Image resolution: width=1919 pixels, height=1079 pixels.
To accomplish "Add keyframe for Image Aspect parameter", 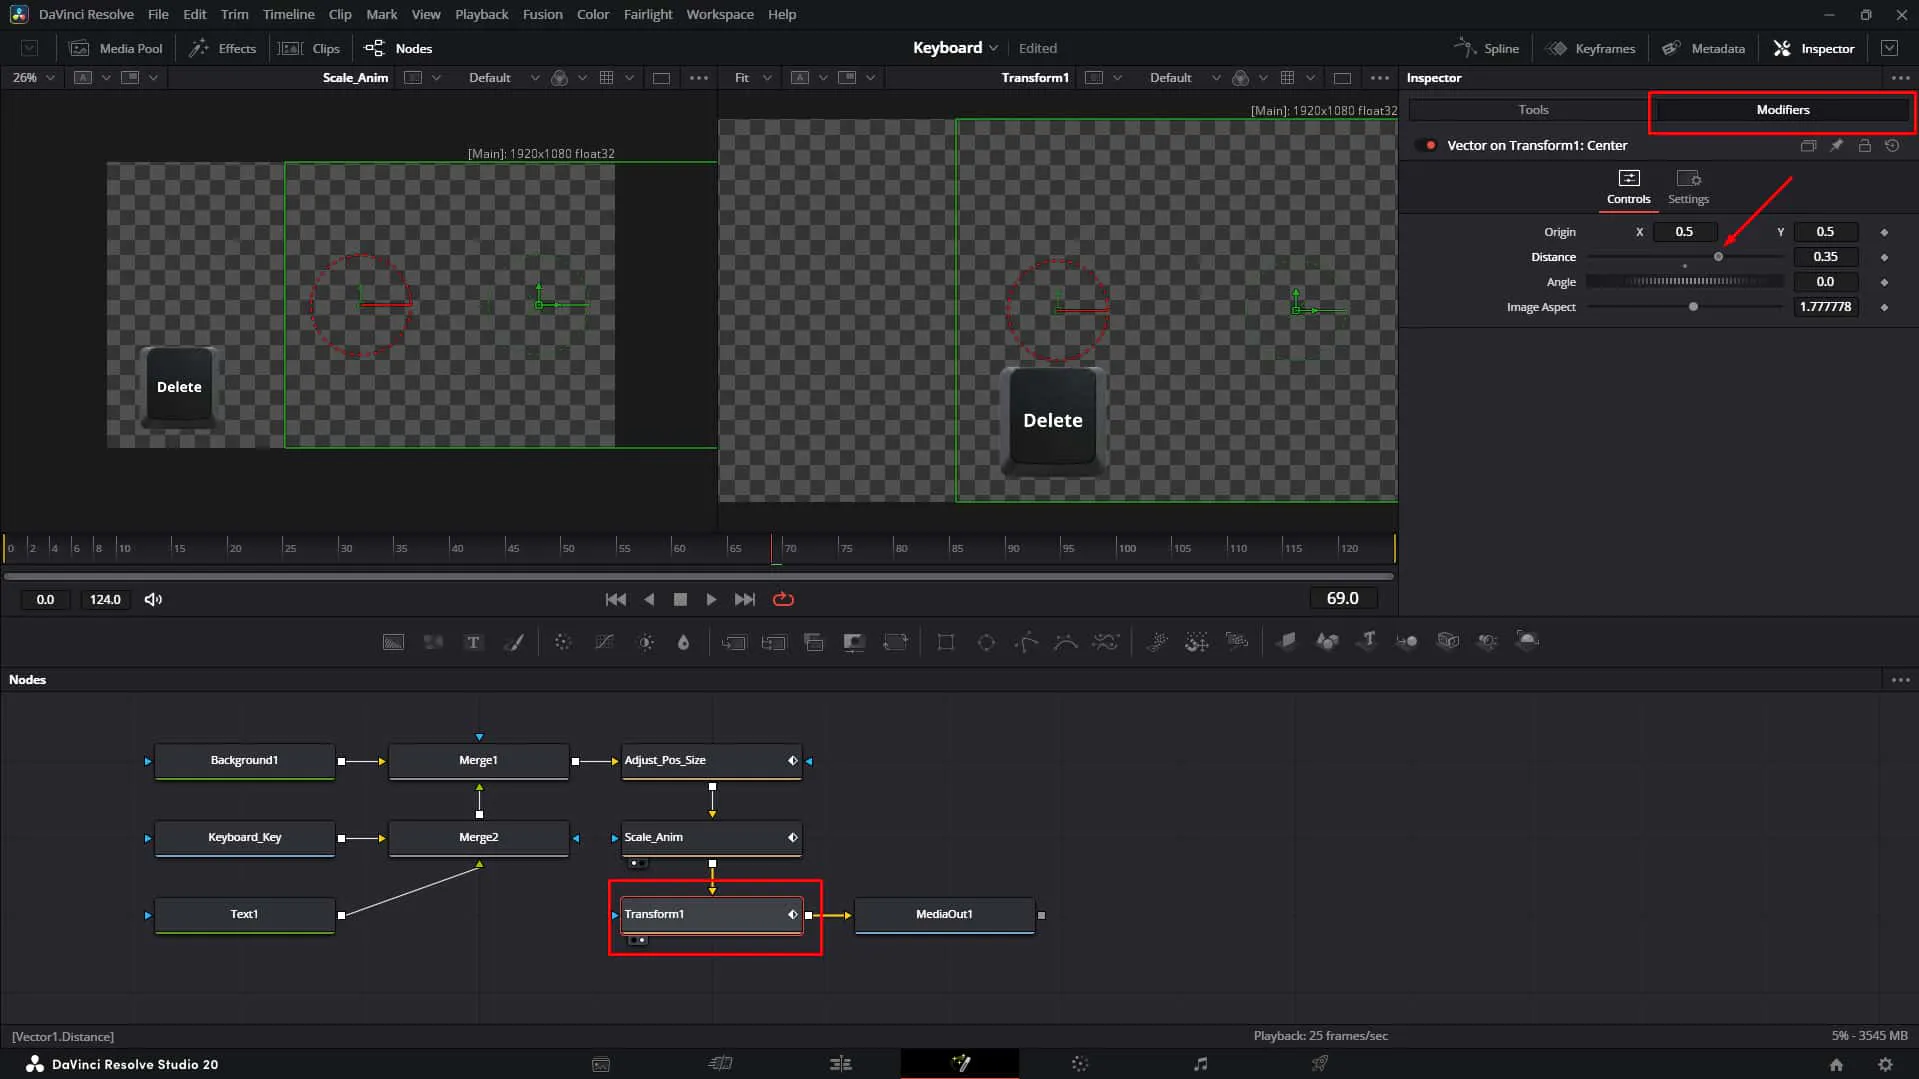I will [x=1885, y=307].
